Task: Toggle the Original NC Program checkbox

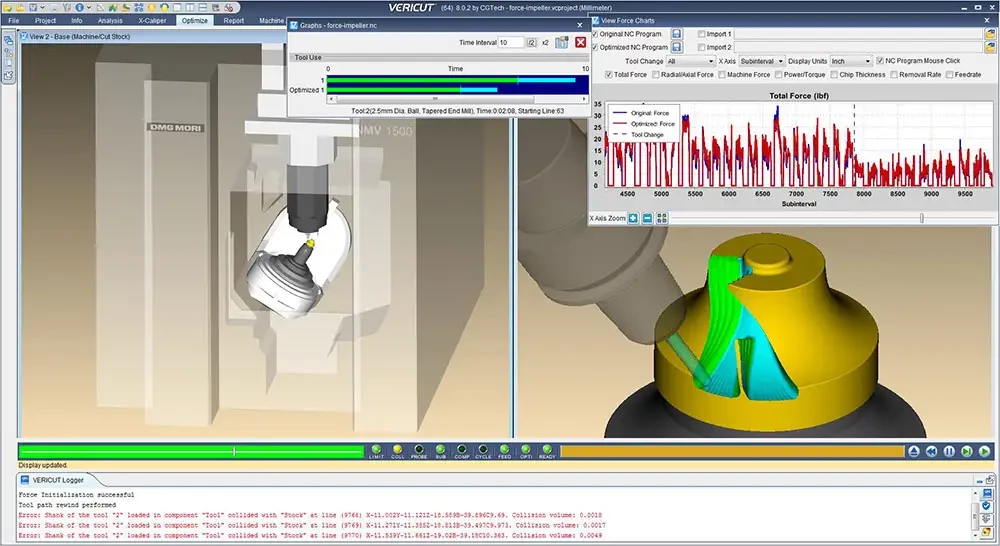Action: pyautogui.click(x=595, y=34)
